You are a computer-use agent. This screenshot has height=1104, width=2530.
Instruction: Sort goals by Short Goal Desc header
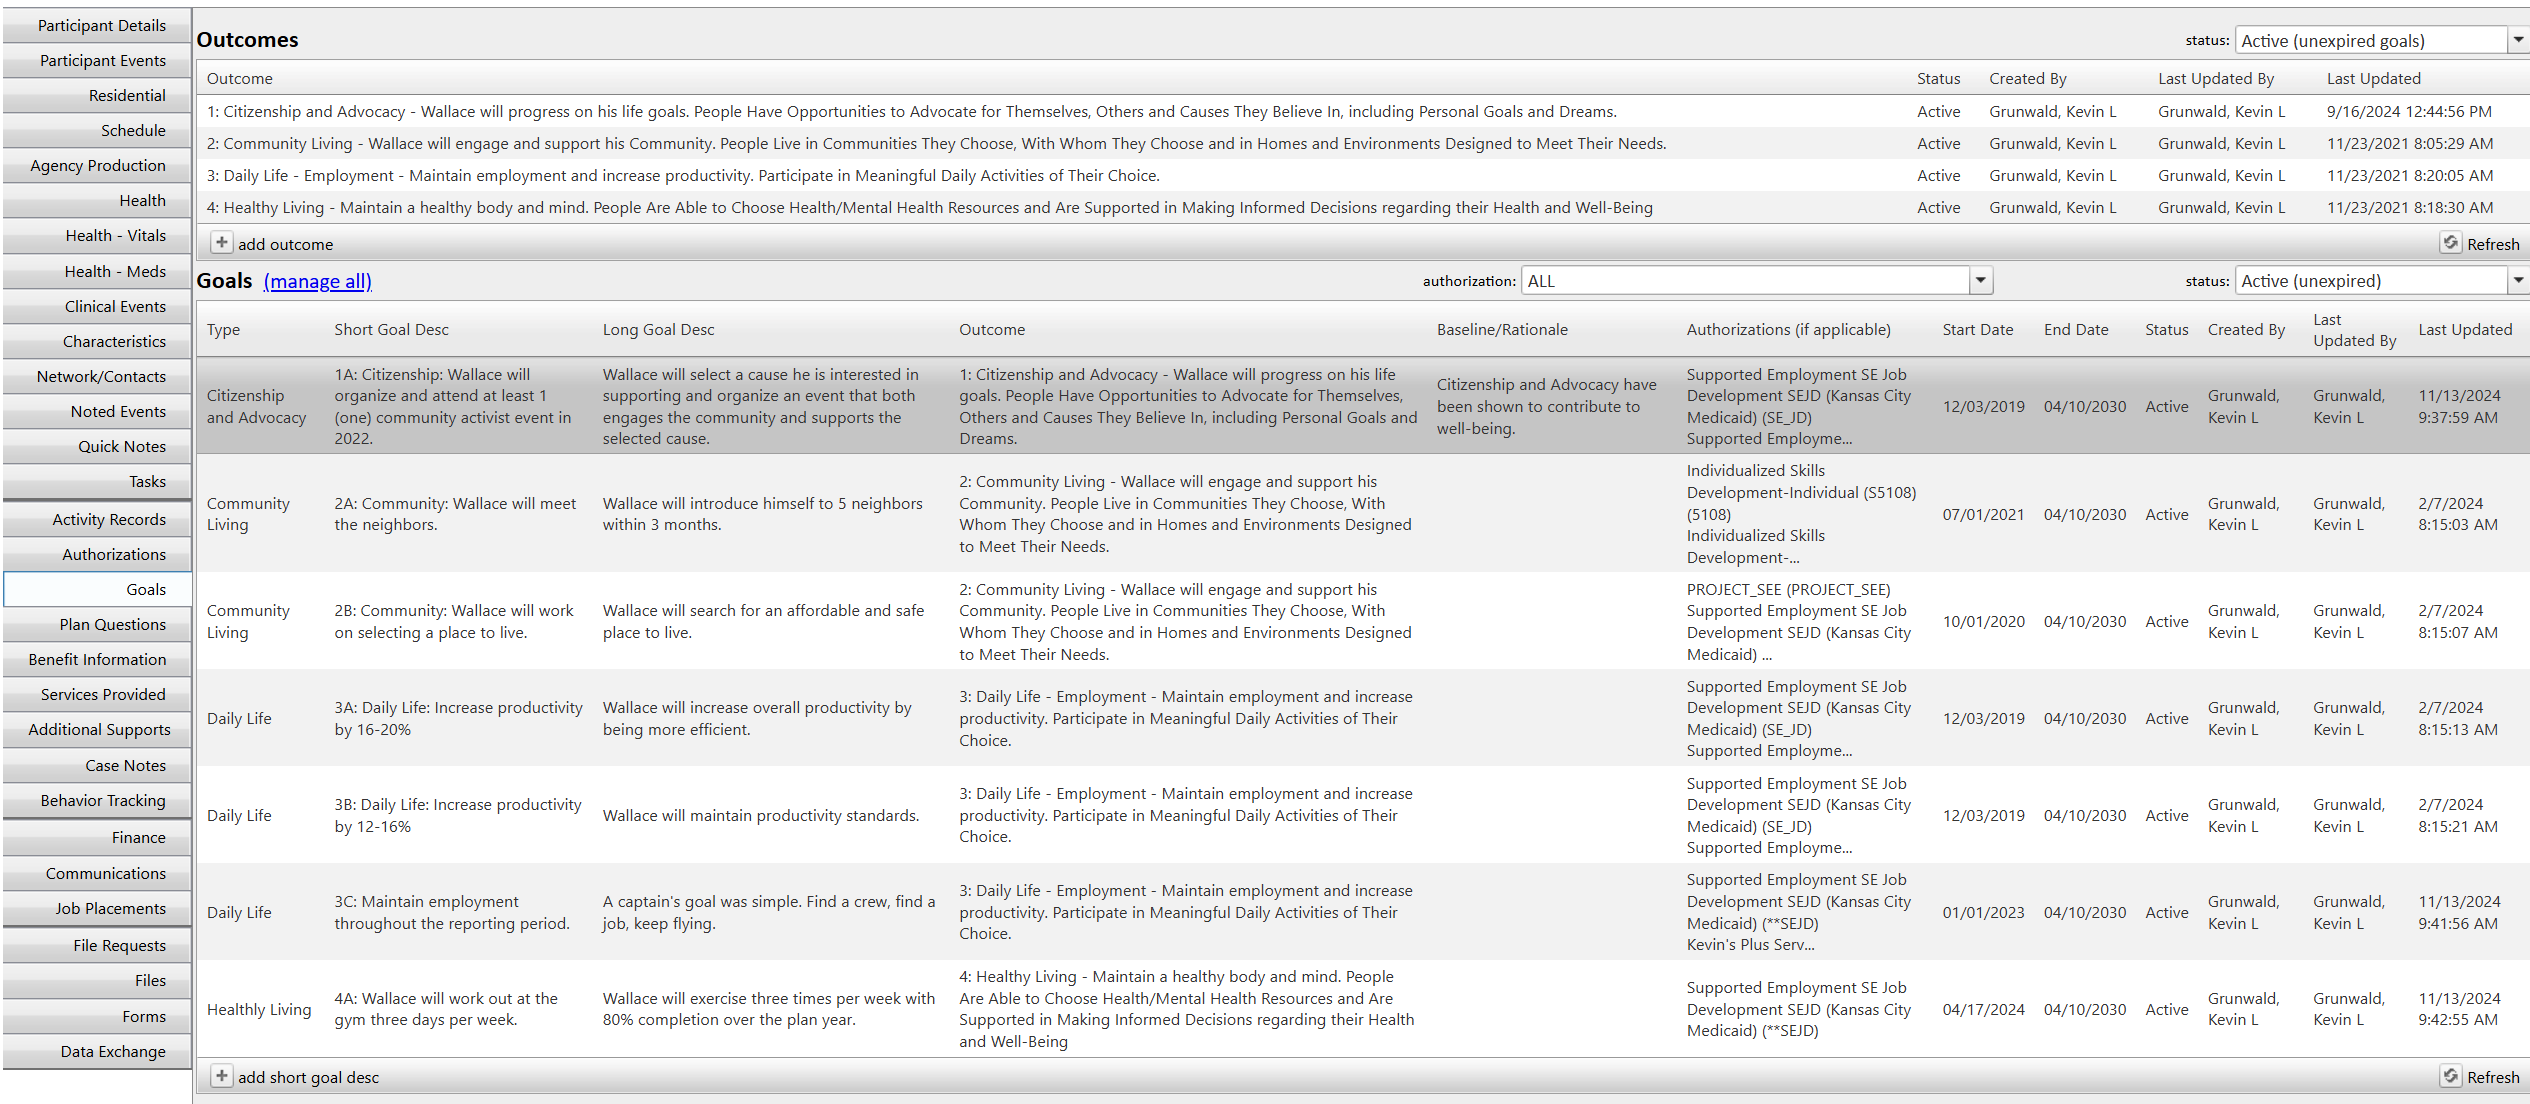(x=391, y=330)
